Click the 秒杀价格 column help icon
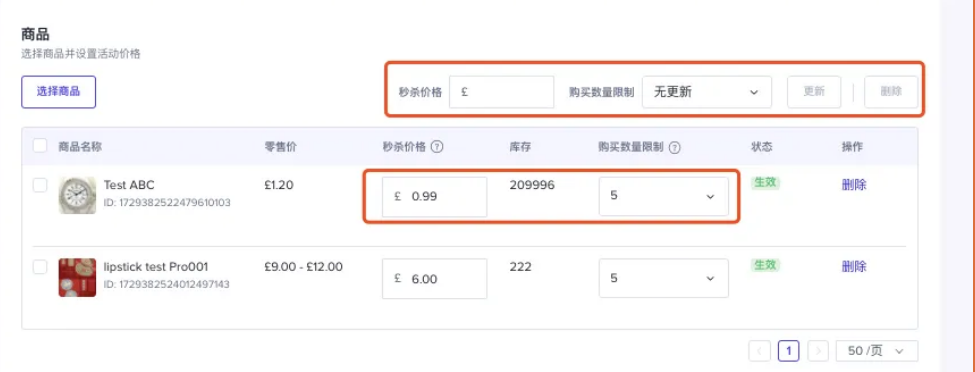This screenshot has height=372, width=975. 437,147
